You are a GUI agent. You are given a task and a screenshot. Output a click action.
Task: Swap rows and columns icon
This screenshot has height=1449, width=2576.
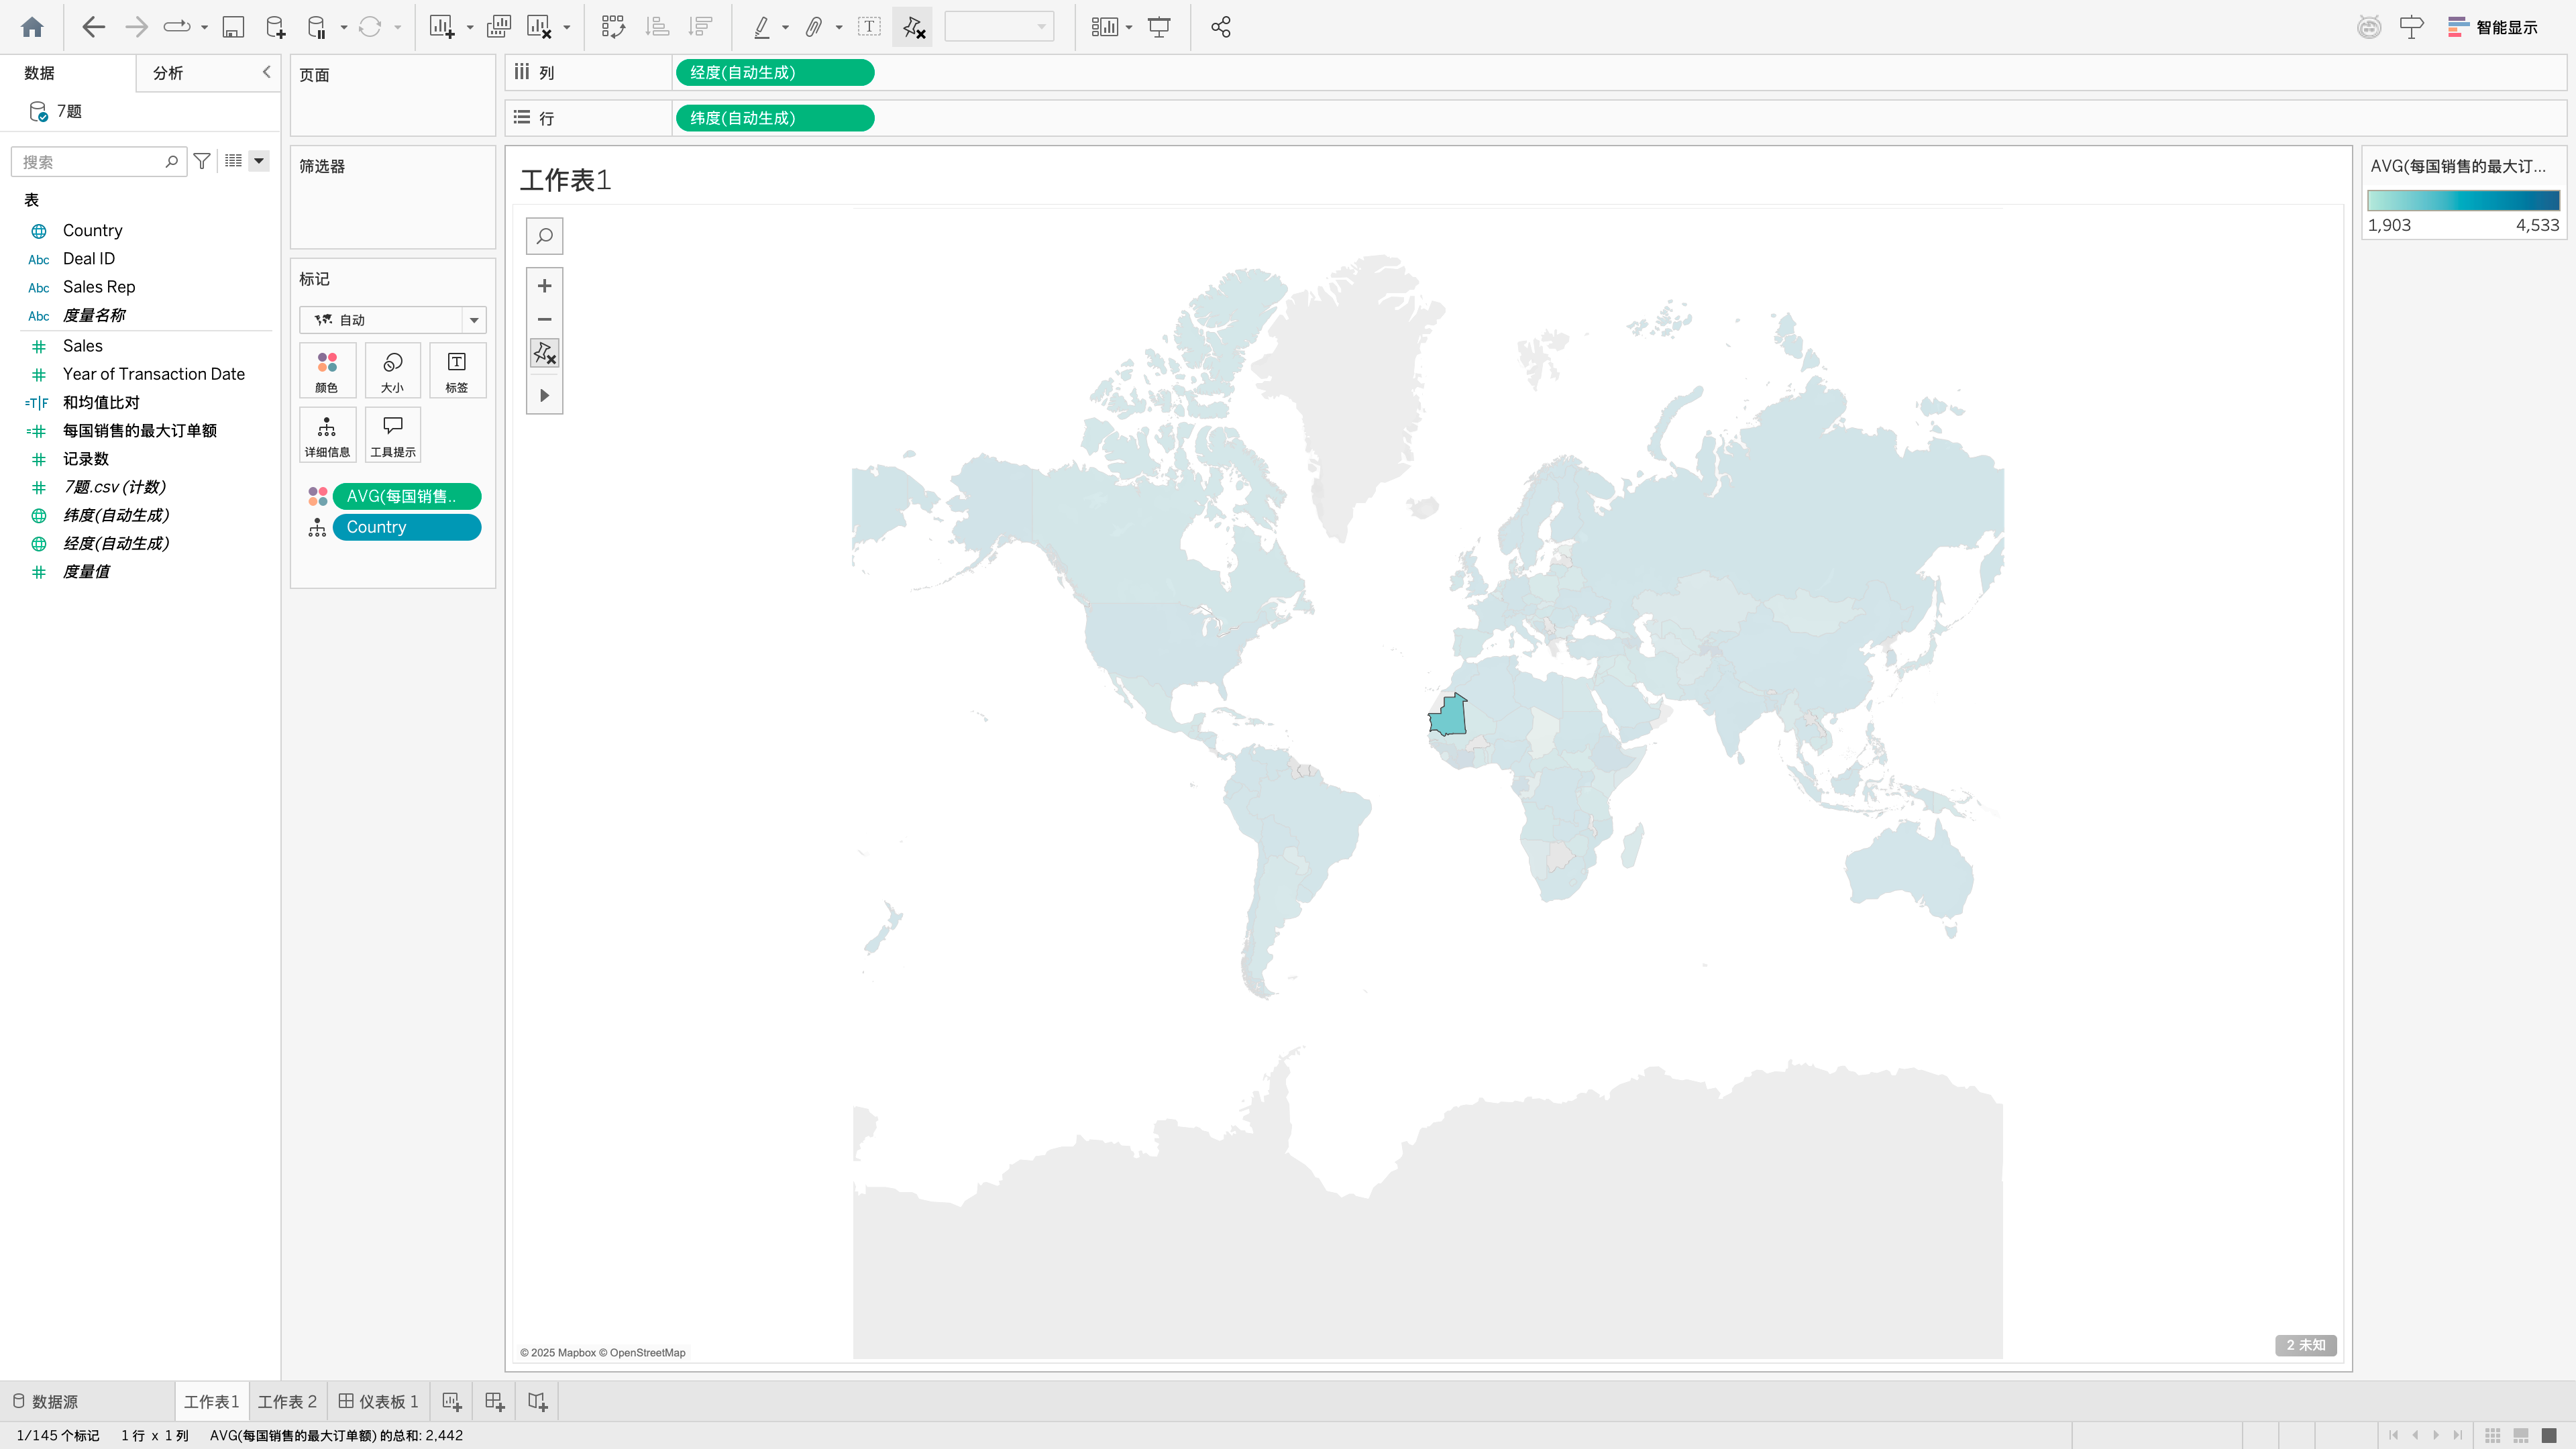(x=613, y=27)
